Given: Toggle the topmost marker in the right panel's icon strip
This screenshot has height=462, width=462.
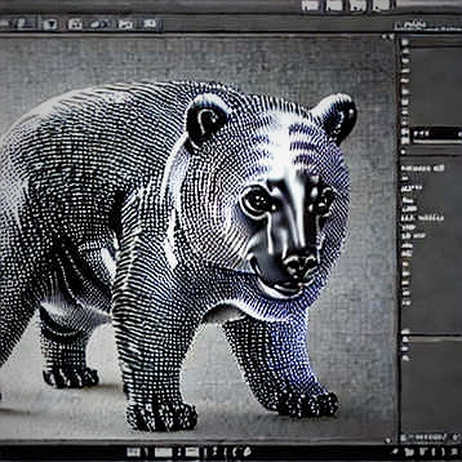Looking at the screenshot, I should coord(405,42).
